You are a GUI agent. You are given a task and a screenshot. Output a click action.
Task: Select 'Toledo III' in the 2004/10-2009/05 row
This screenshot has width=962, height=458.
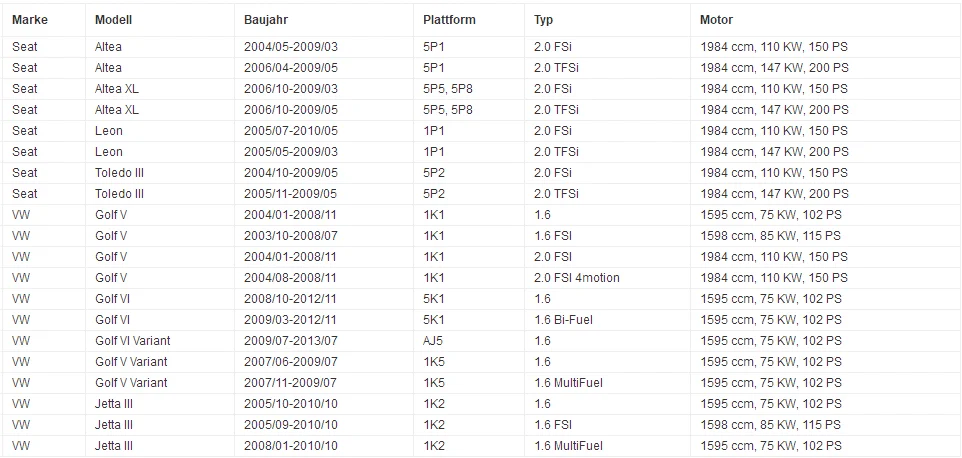[x=119, y=172]
